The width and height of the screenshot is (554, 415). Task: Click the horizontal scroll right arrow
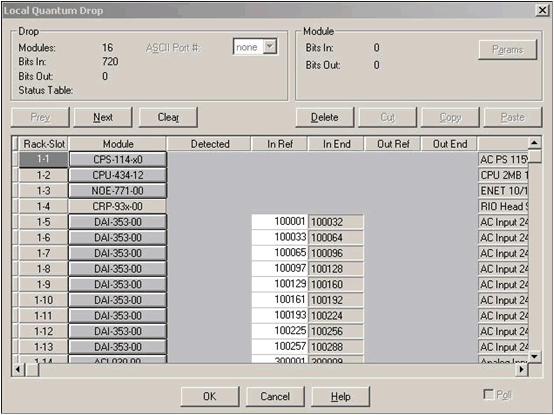(x=521, y=370)
